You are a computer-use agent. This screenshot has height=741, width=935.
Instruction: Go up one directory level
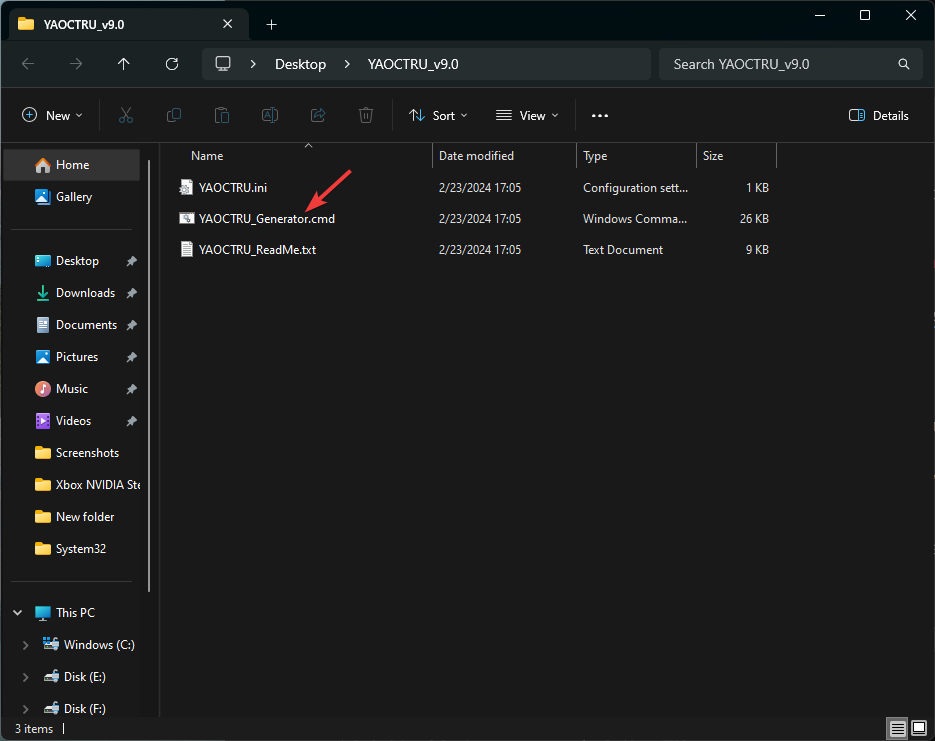coord(124,64)
